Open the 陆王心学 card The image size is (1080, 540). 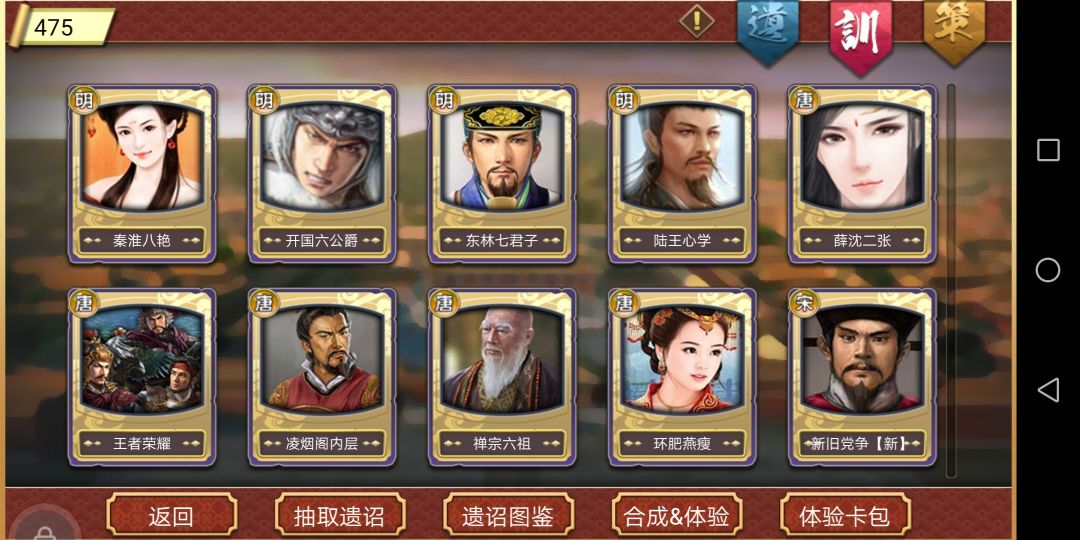(683, 174)
